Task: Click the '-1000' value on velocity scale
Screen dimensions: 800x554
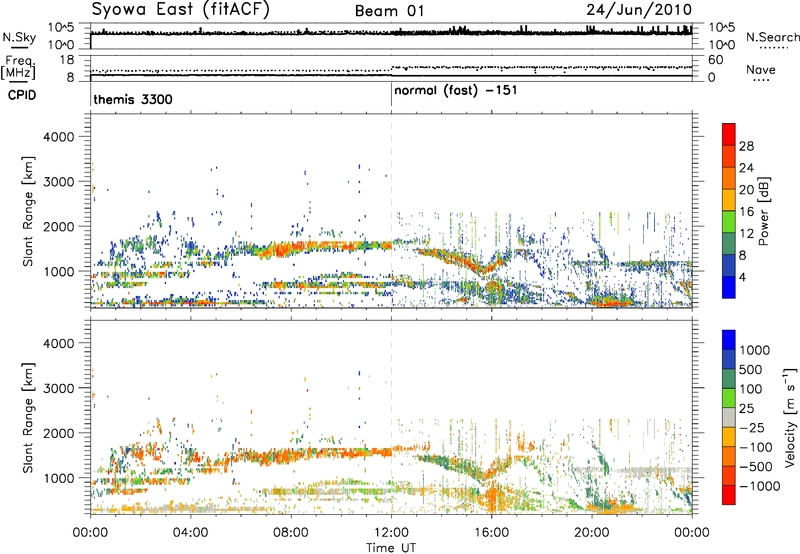Action: point(760,486)
